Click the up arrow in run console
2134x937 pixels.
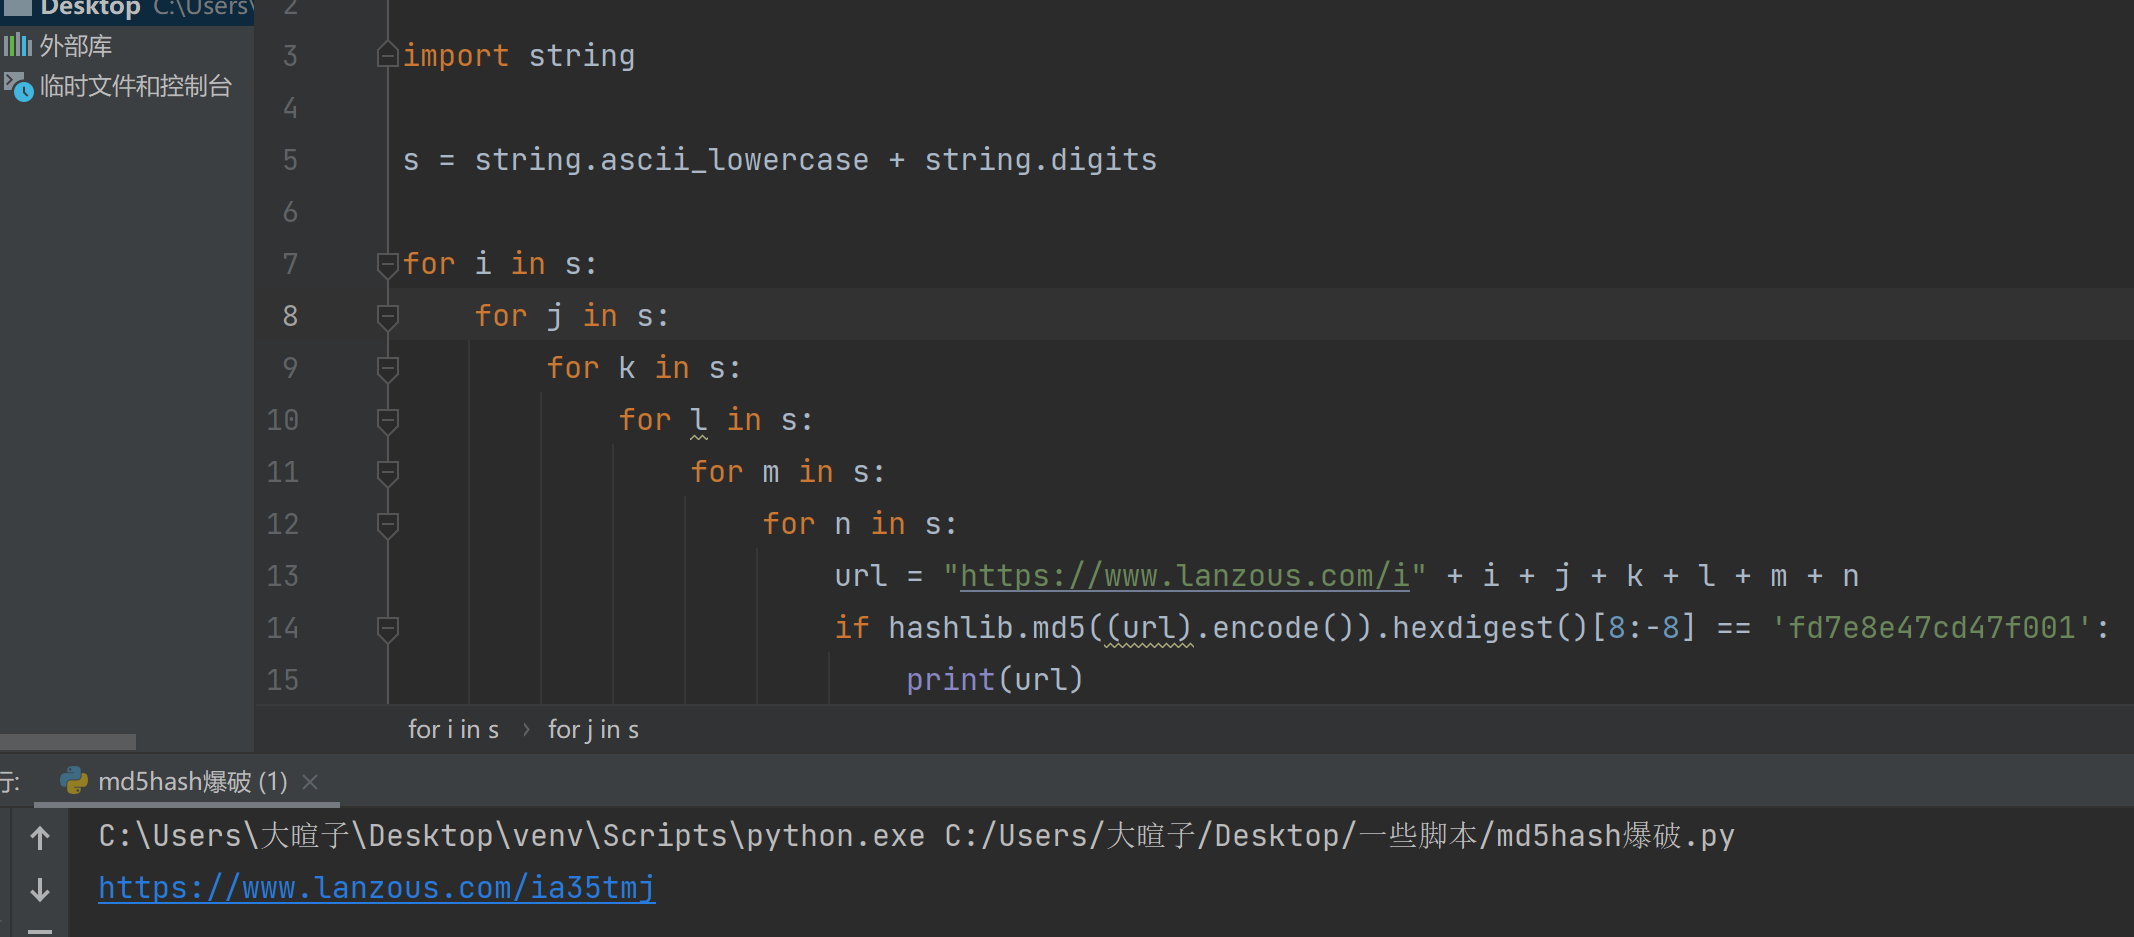[x=40, y=837]
